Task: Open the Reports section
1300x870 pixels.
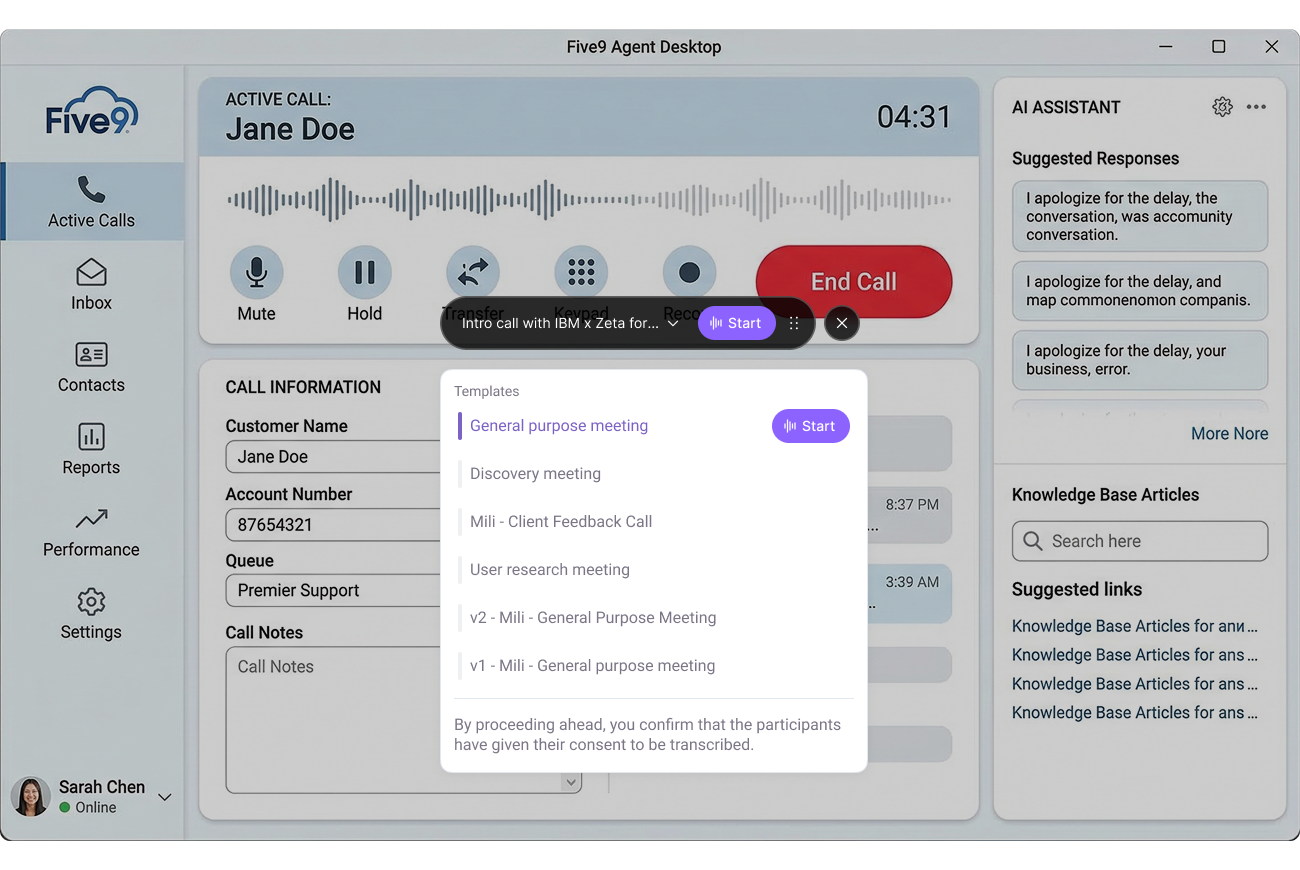Action: (x=91, y=449)
